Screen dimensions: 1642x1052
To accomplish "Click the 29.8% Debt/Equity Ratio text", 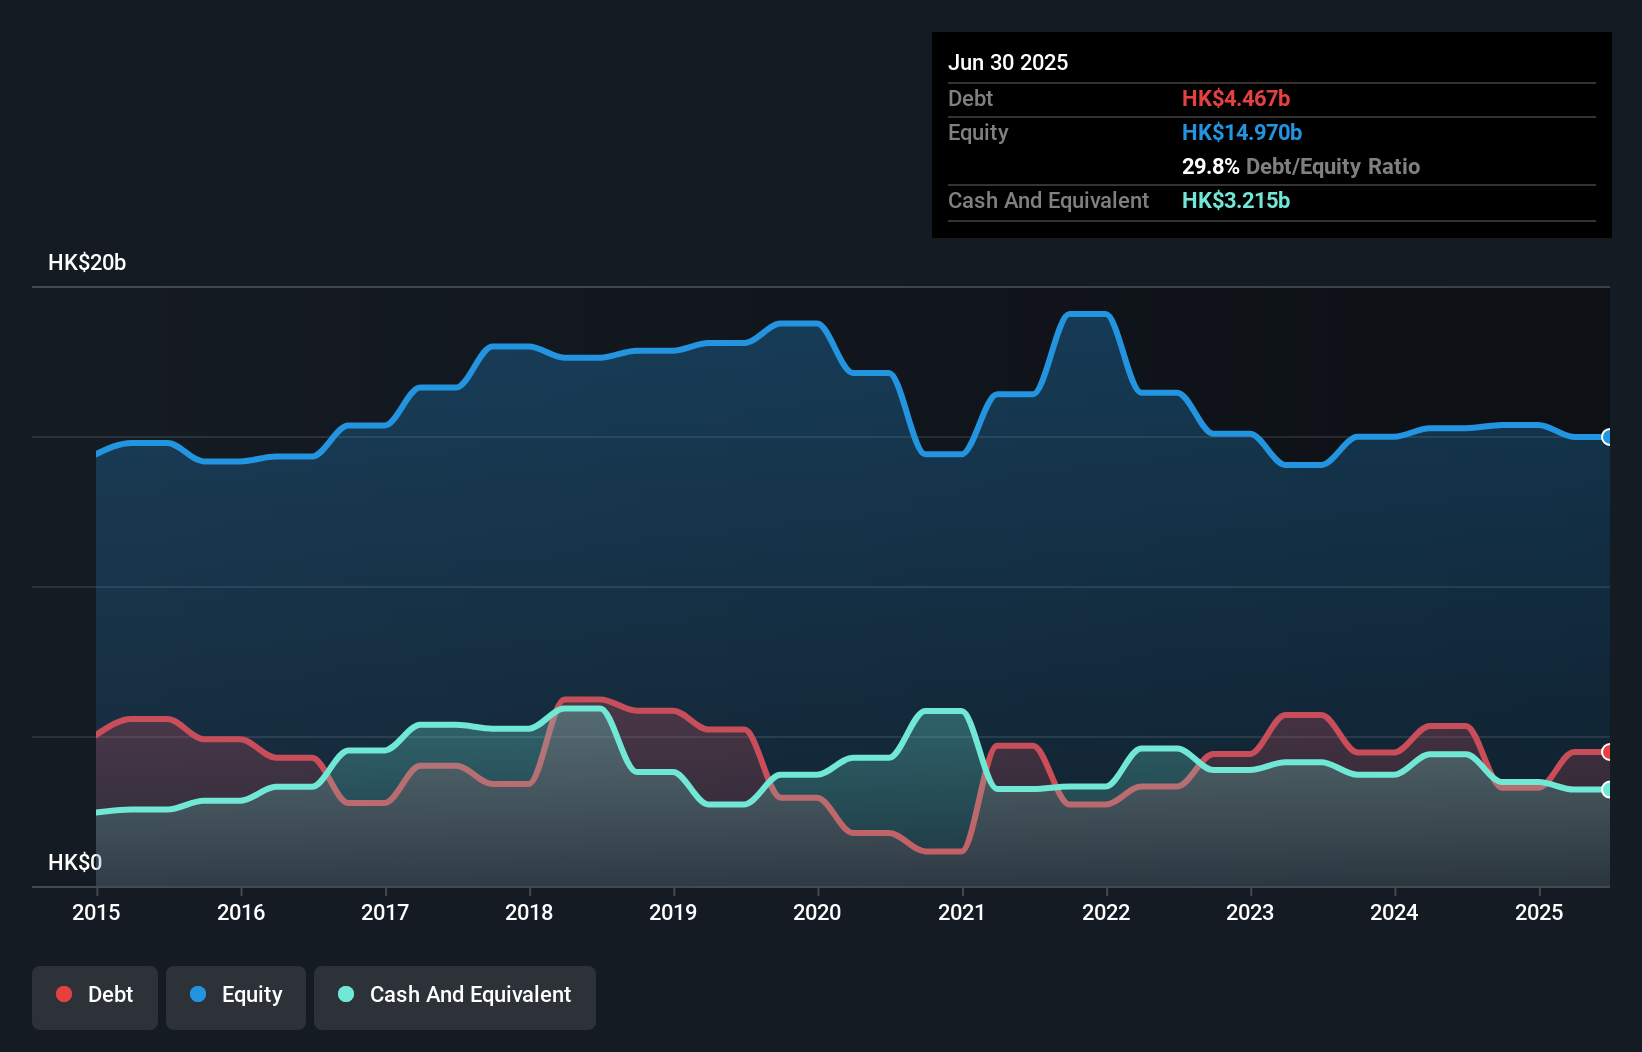I will click(x=1300, y=166).
